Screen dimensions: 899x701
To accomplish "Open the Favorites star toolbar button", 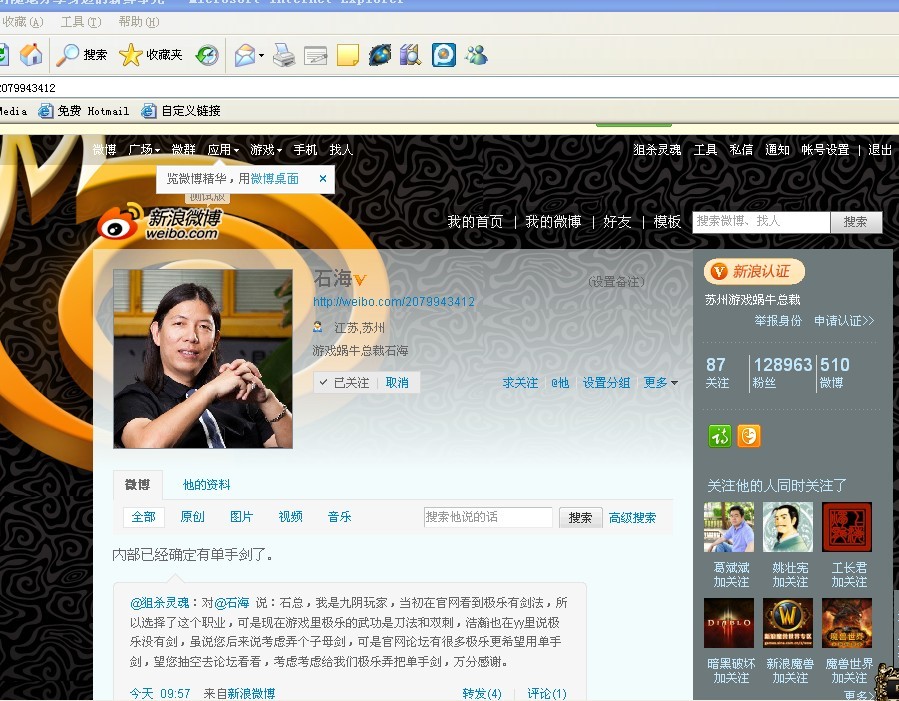I will [x=150, y=55].
